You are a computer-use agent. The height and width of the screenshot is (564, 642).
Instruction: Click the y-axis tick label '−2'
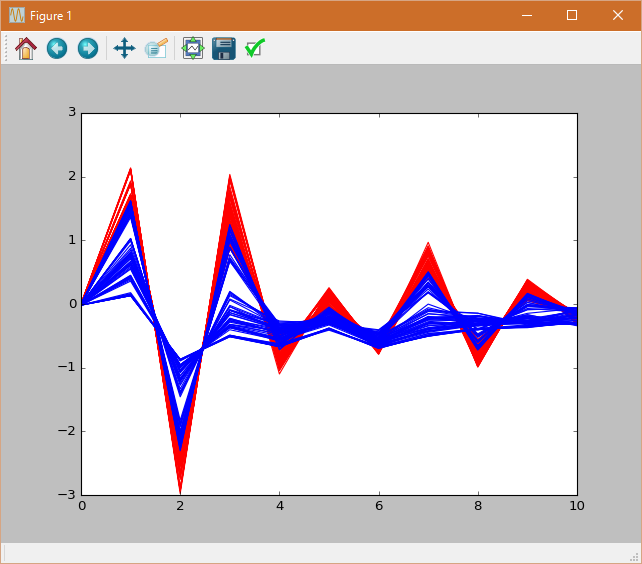[67, 431]
